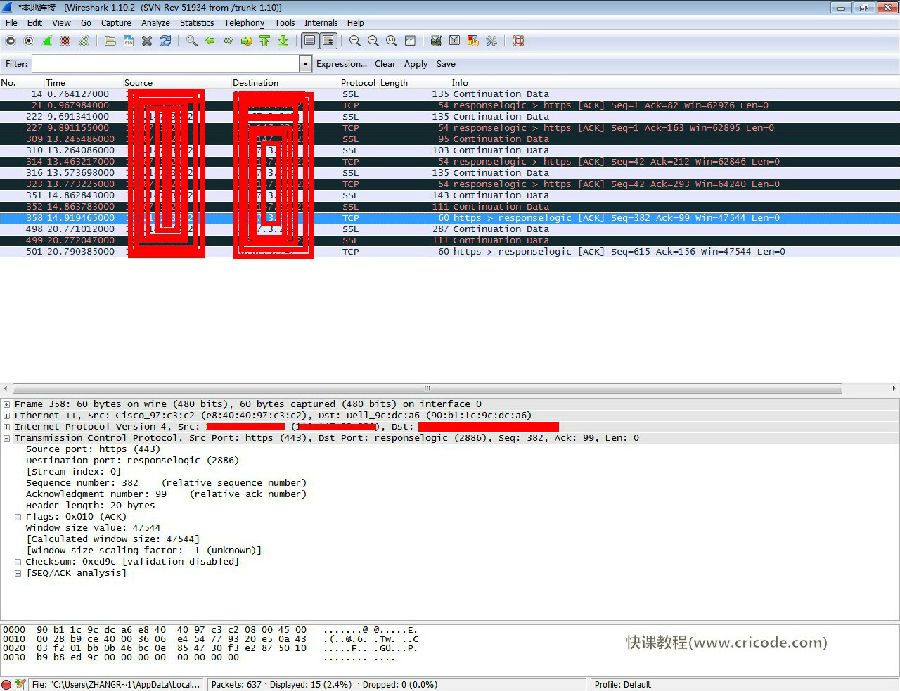
Task: Edit capture filters icon
Action: point(436,41)
